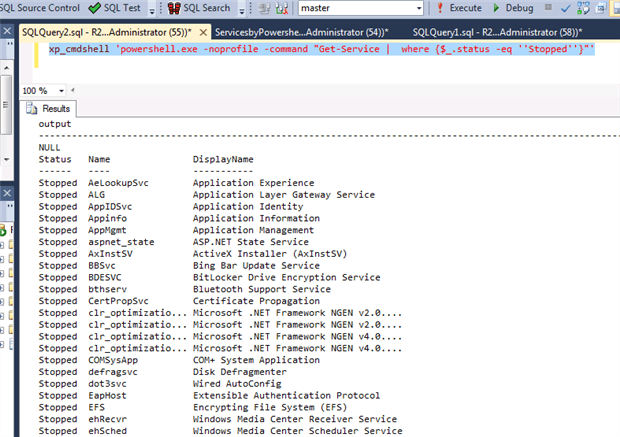Click the SQL Test green checkmark icon

(x=95, y=8)
